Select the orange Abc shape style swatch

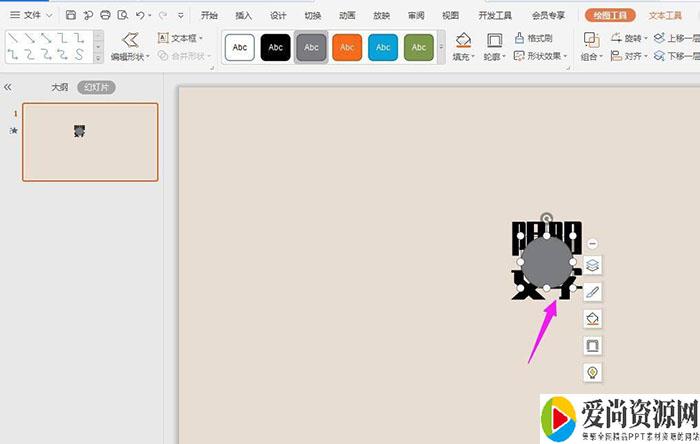click(346, 47)
